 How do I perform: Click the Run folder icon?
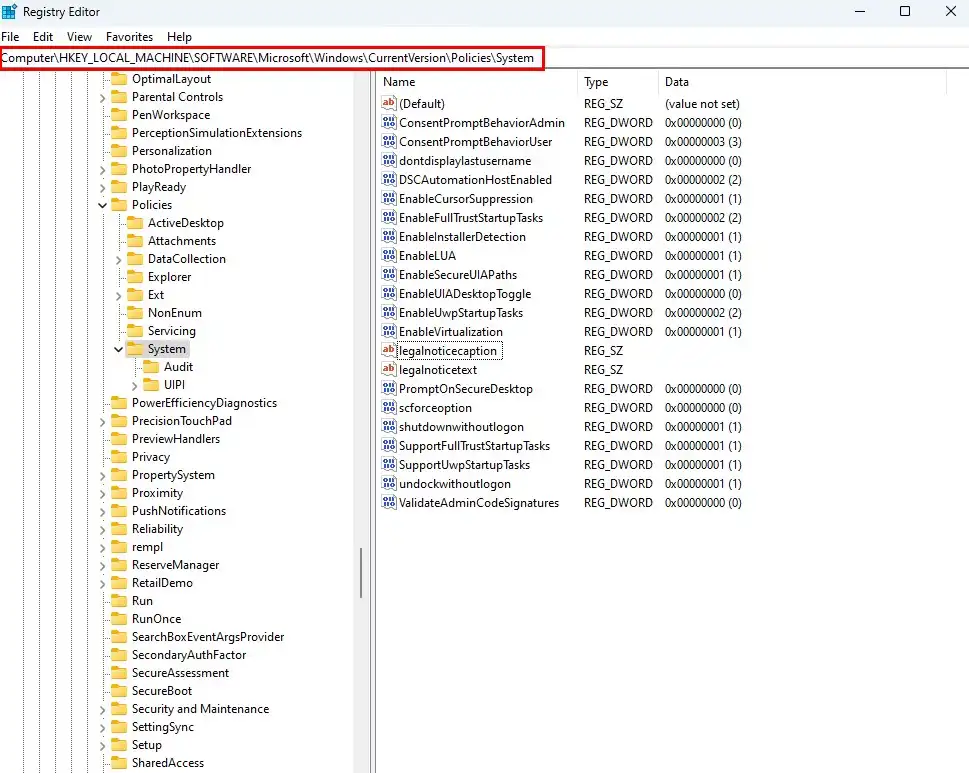coord(119,601)
